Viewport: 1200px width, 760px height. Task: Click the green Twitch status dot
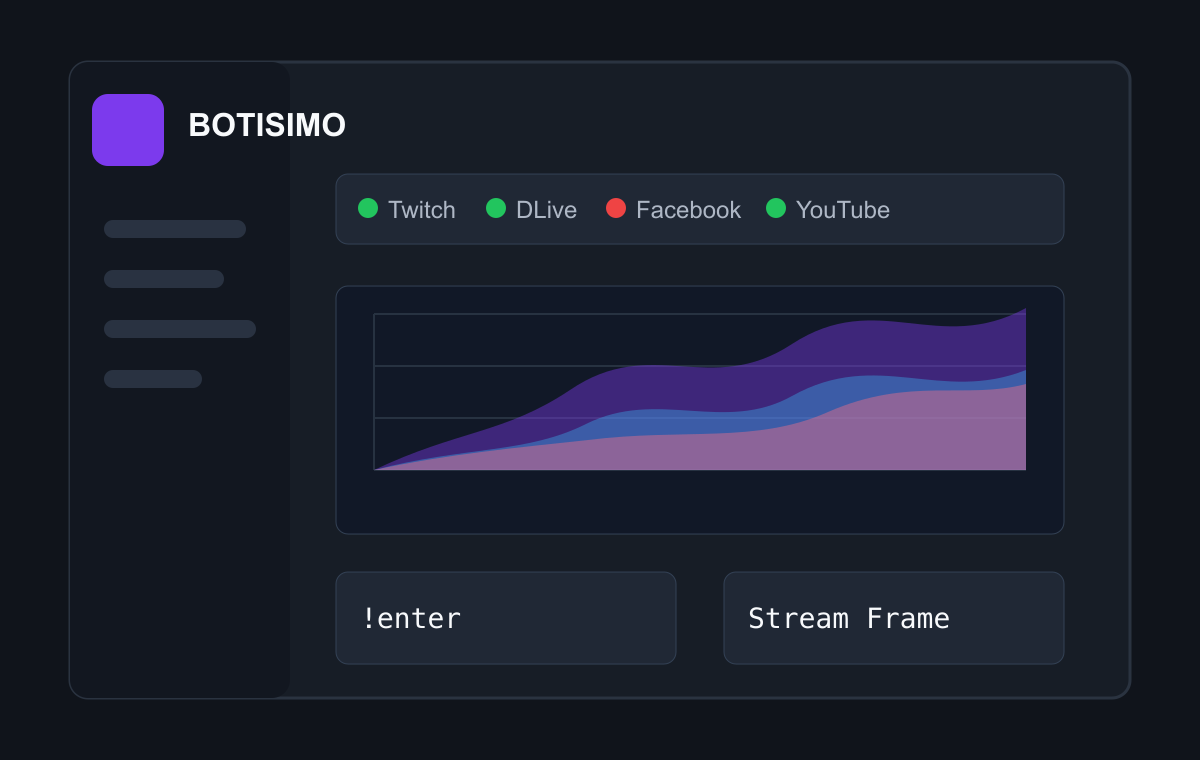coord(368,208)
